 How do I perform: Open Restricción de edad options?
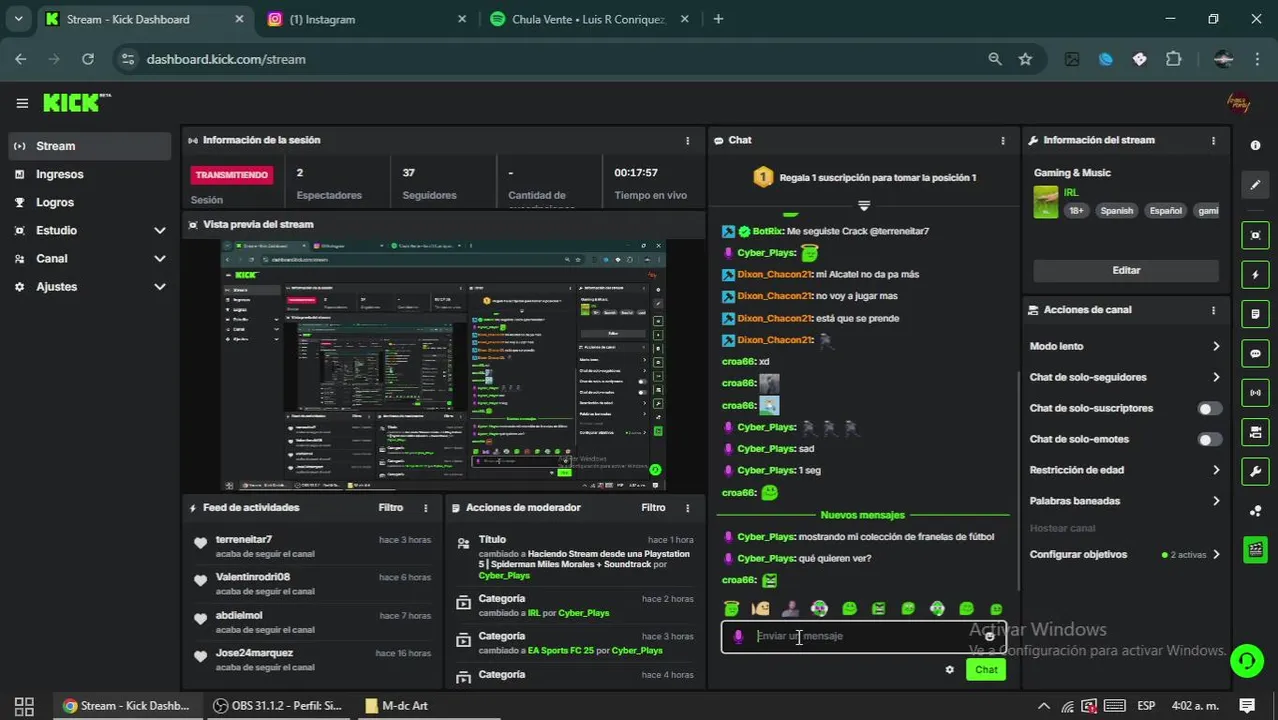tap(1125, 470)
